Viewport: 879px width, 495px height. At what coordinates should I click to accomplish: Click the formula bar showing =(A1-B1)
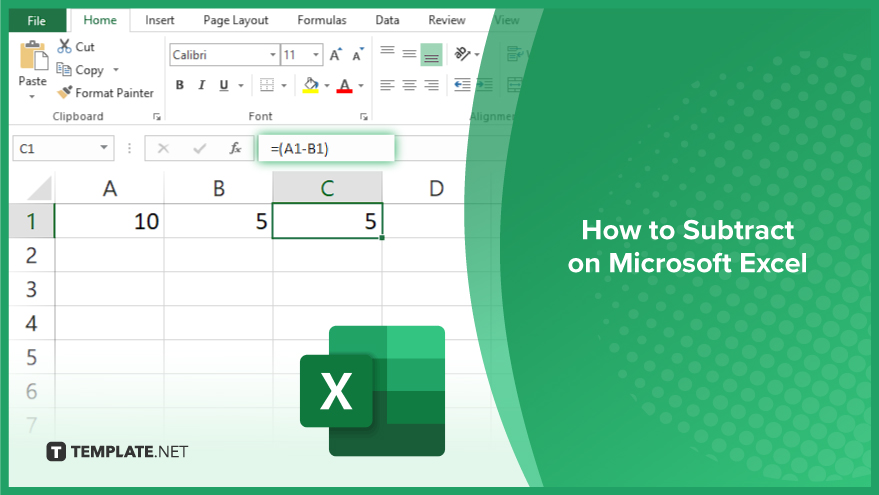326,149
